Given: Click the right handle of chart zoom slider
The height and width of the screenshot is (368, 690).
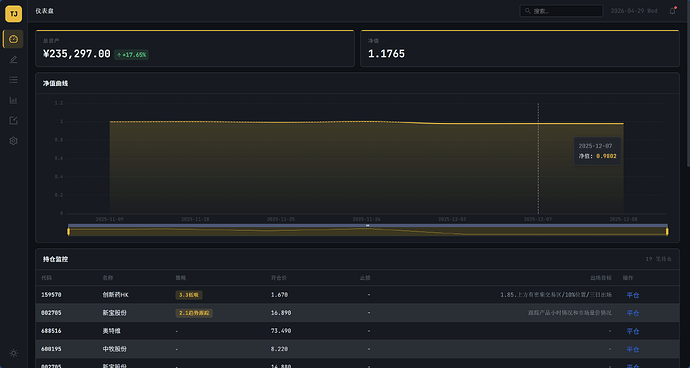Looking at the screenshot, I should tap(667, 232).
